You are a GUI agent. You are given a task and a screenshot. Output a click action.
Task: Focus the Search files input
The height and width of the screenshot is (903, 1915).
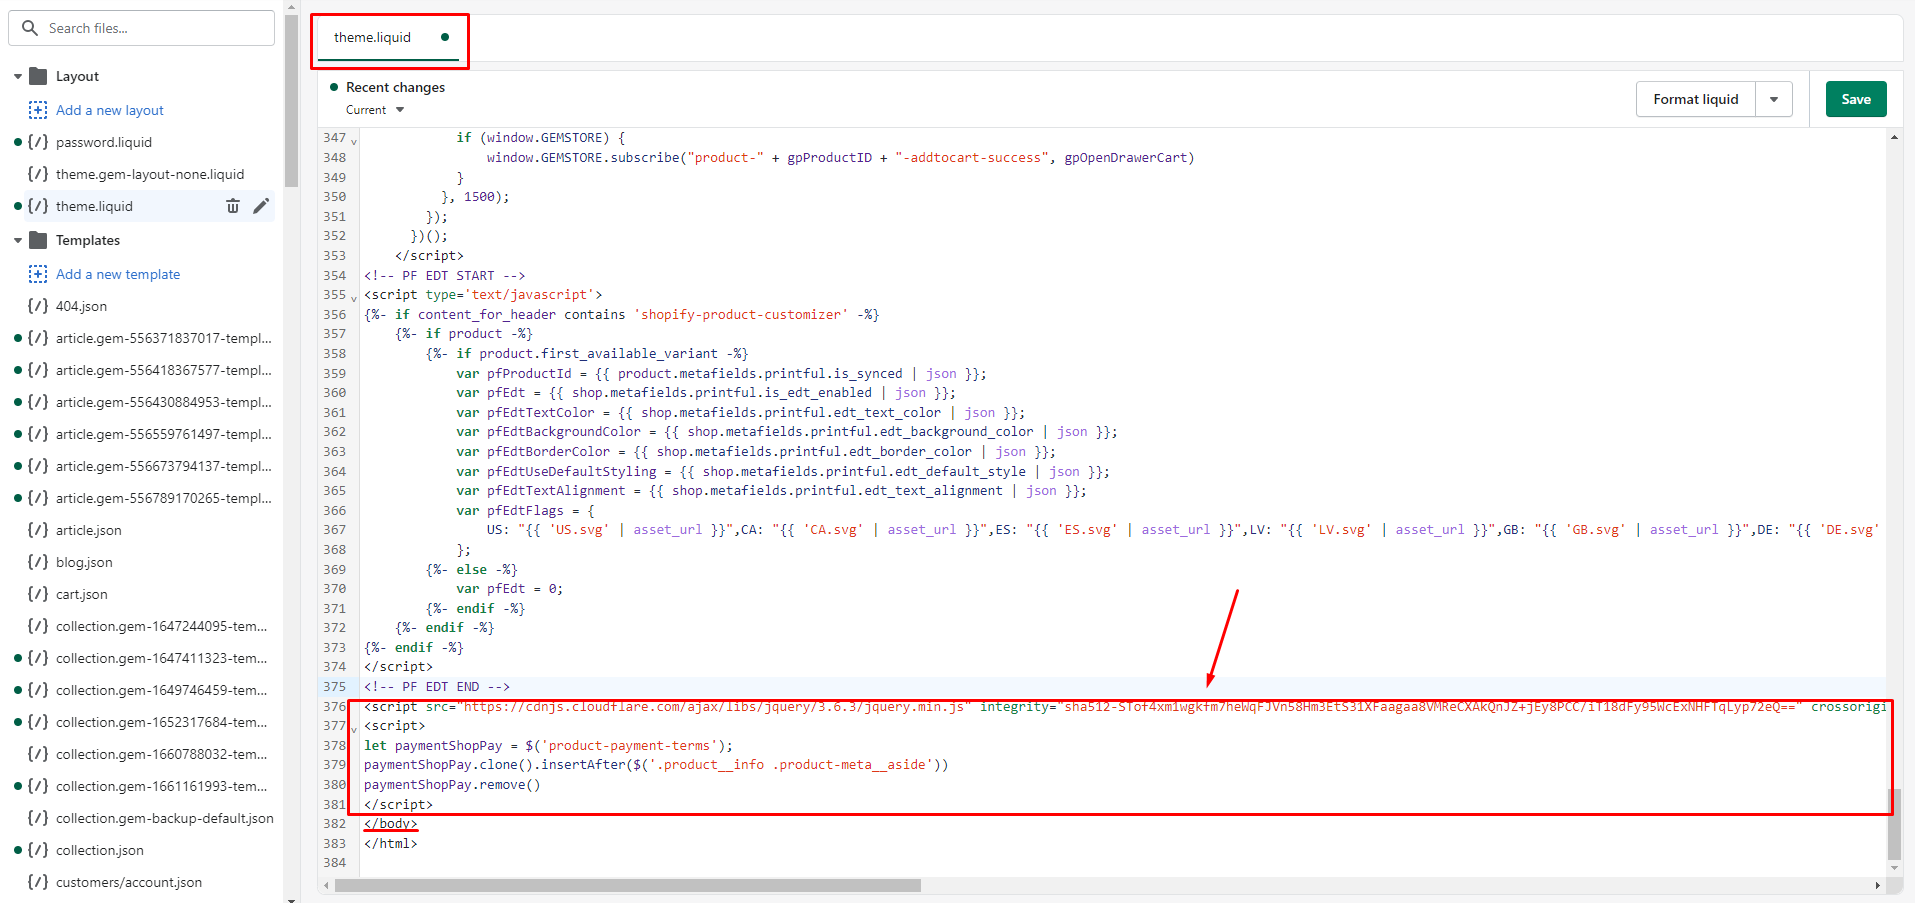(142, 28)
